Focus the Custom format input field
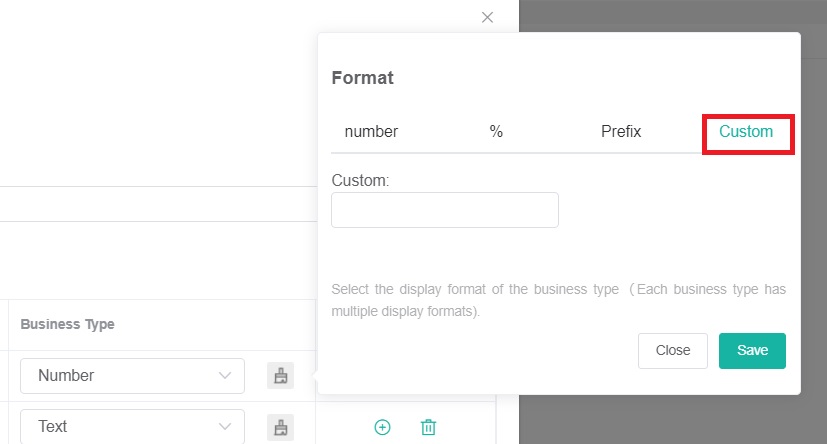This screenshot has height=444, width=827. [x=445, y=210]
